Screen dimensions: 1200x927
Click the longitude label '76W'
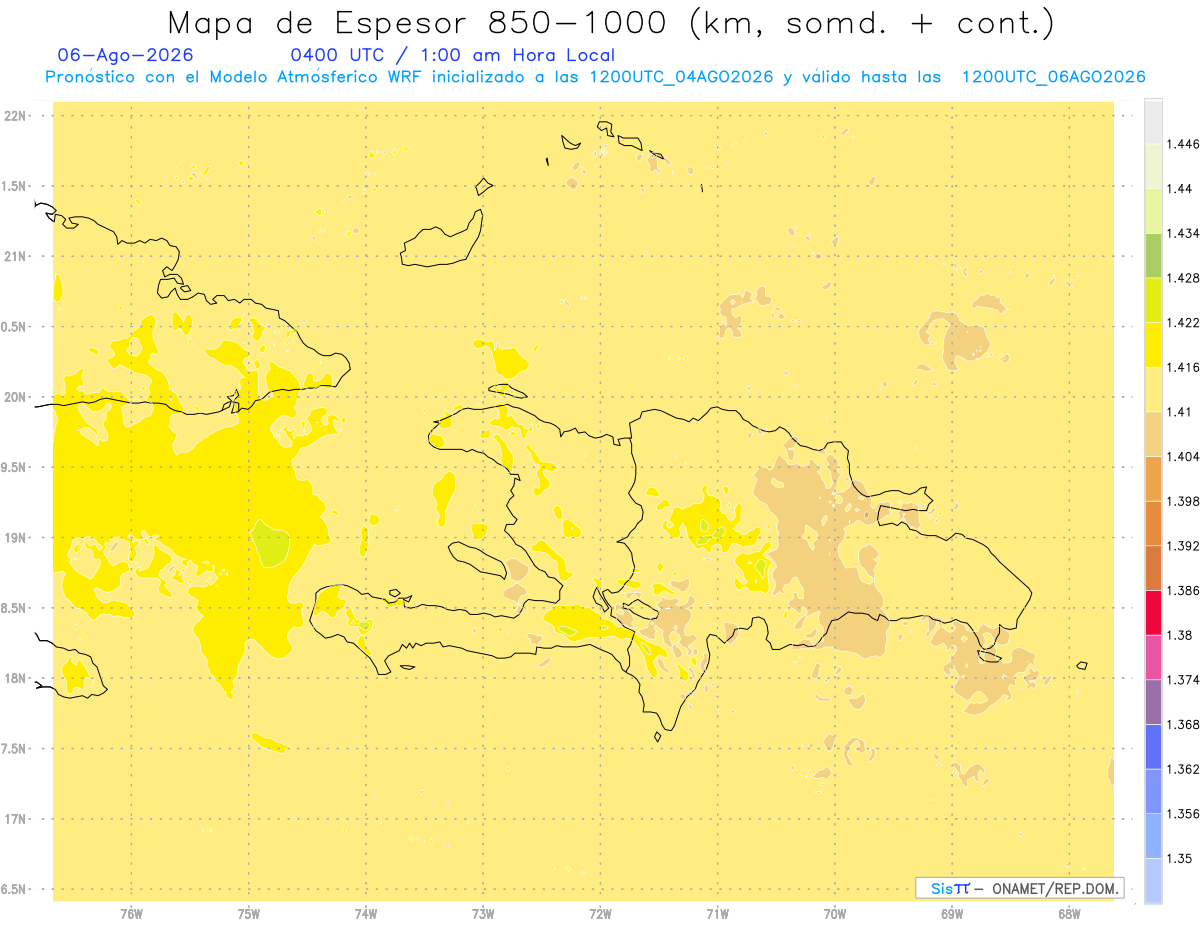point(131,914)
